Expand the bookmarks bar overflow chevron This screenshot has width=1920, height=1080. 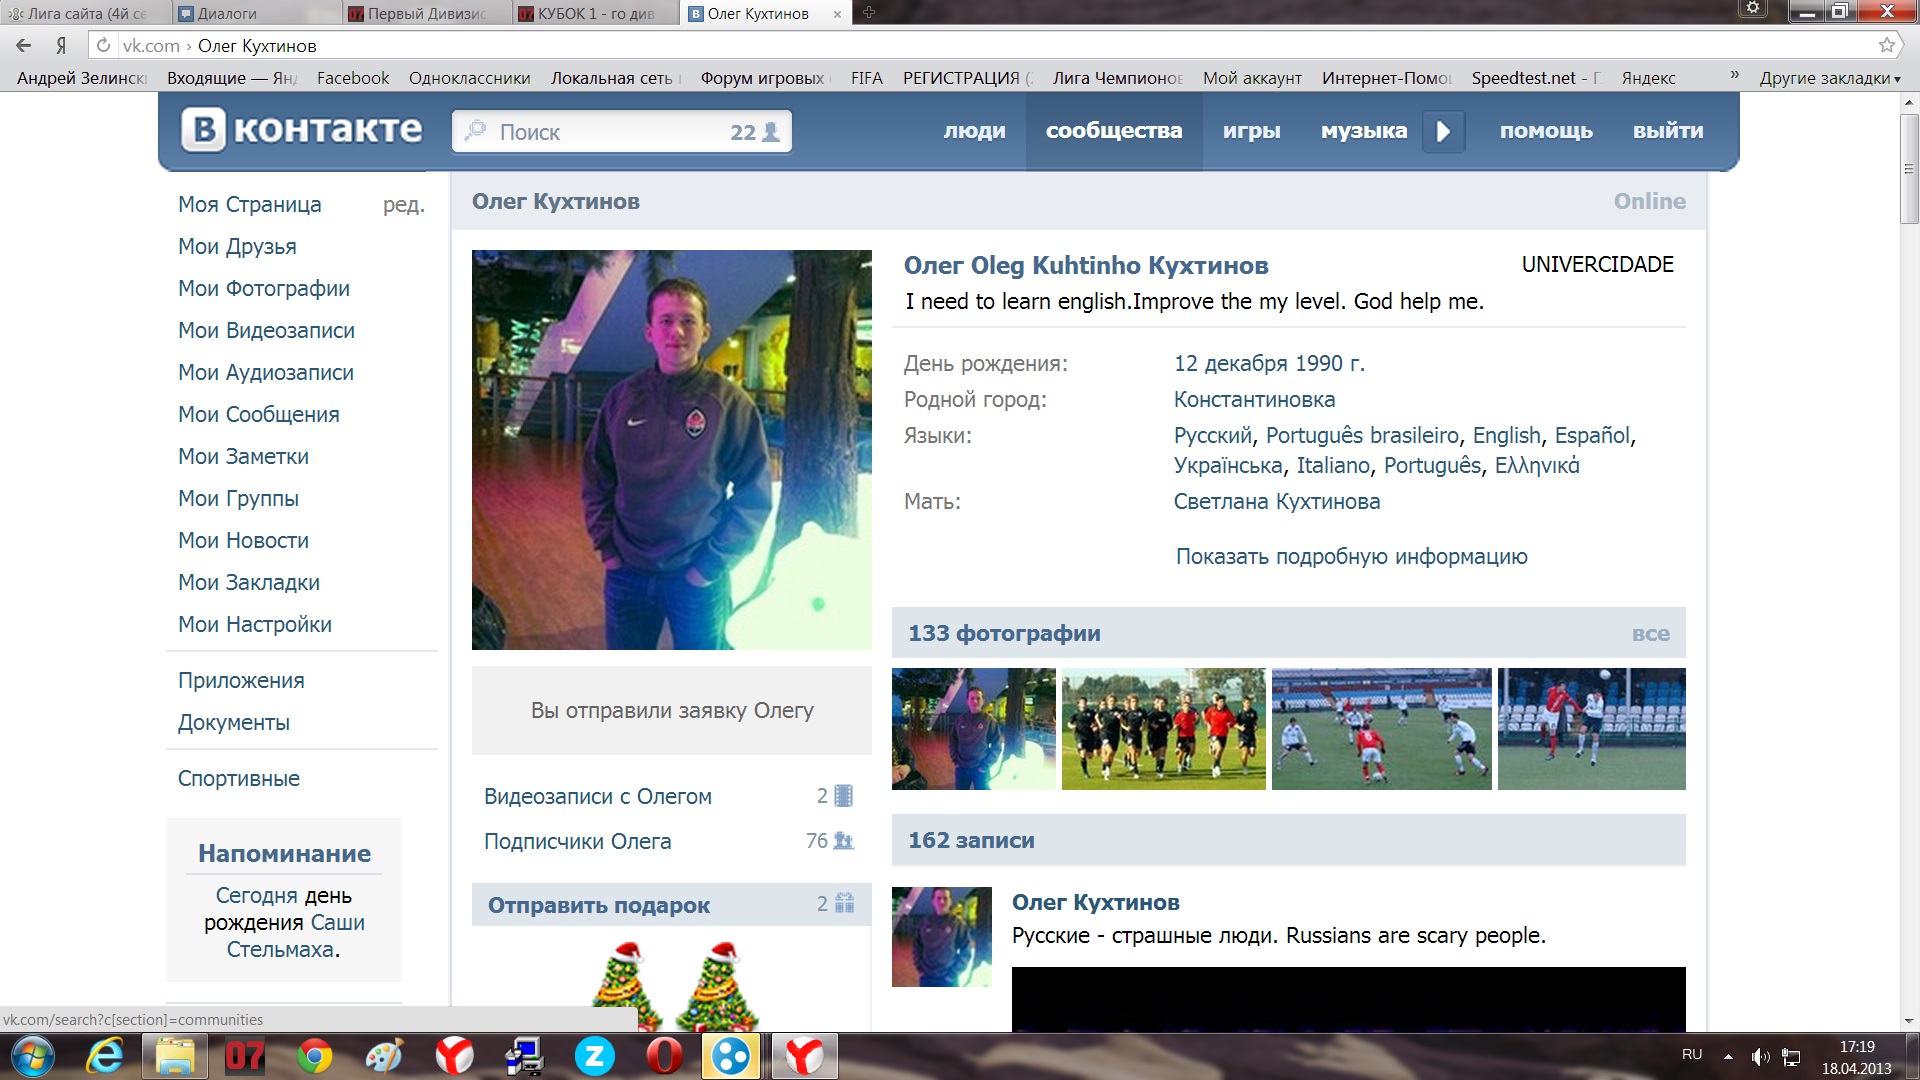click(1735, 76)
